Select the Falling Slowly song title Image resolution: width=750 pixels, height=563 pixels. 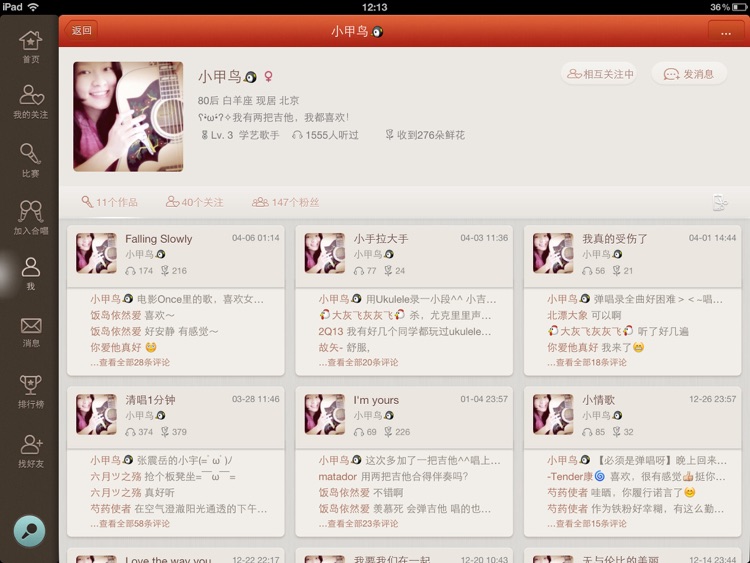click(x=158, y=239)
